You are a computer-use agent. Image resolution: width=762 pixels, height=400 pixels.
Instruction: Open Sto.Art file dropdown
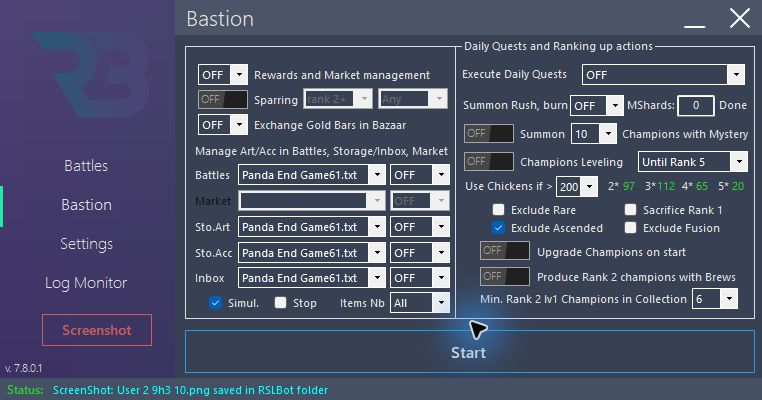(312, 227)
